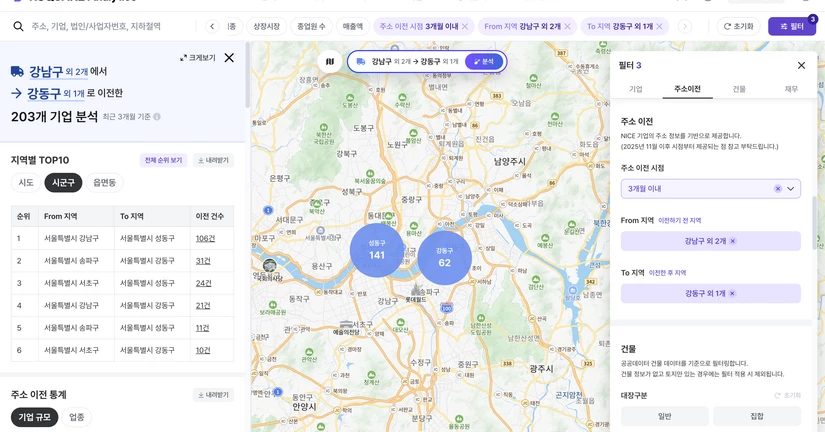Screen dimensions: 825x432
Task: Select the 시군구 region level toggle
Action: tap(63, 183)
